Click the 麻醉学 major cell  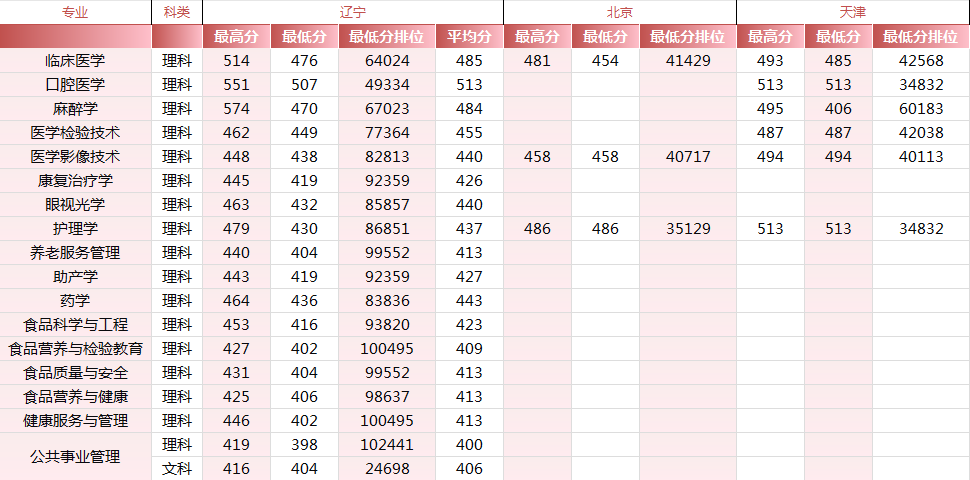click(x=75, y=109)
